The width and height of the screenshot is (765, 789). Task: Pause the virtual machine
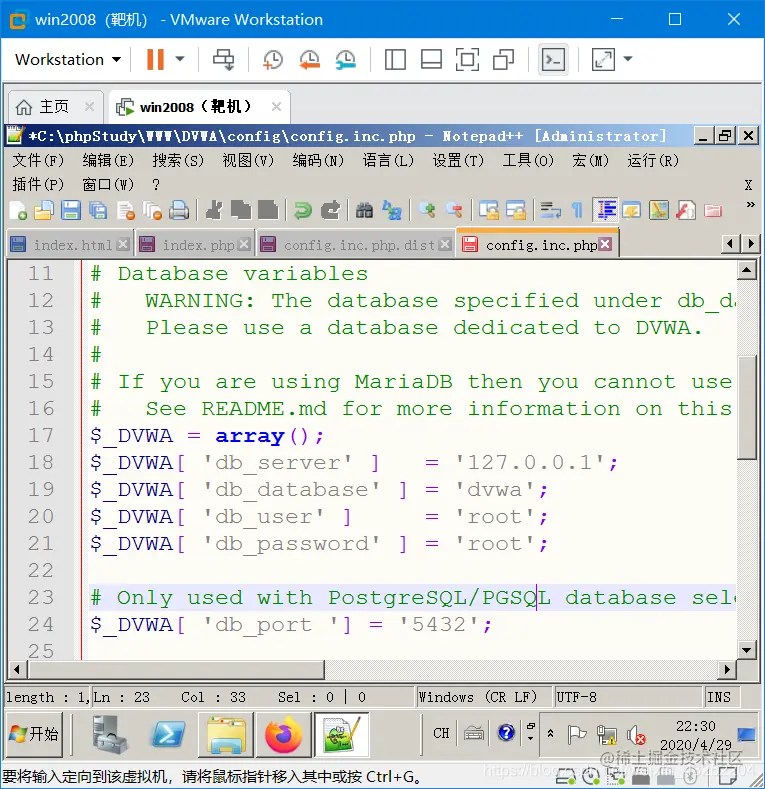[156, 59]
